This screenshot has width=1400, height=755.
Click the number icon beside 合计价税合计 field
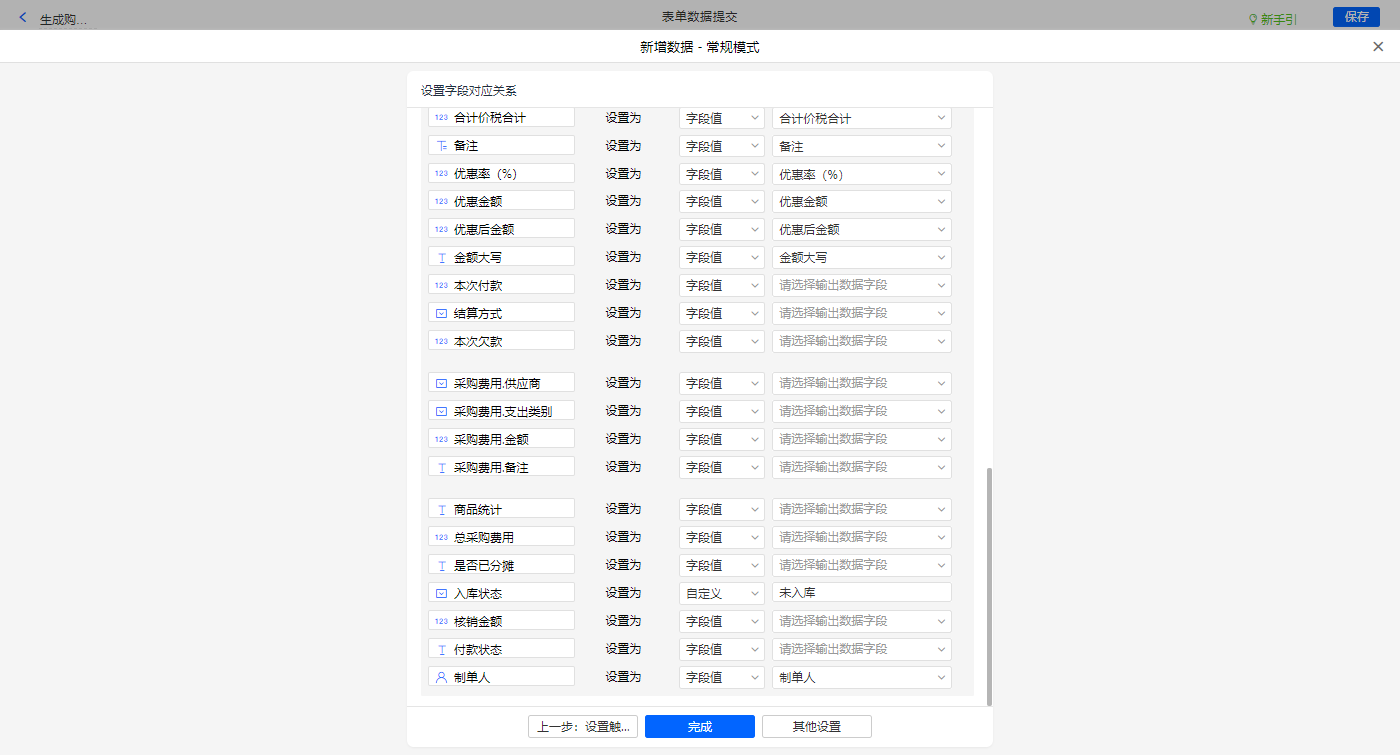[x=441, y=118]
